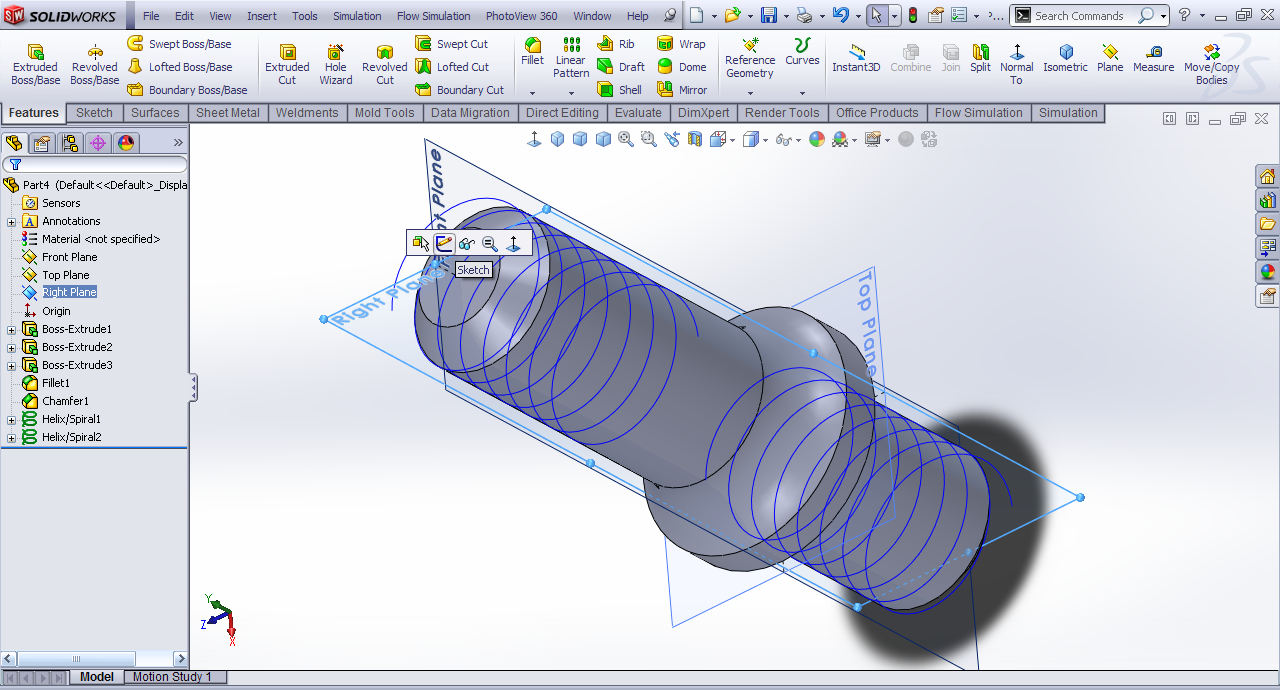Screen dimensions: 1280x690
Task: Click Sketch in the context toolbar
Action: (443, 243)
